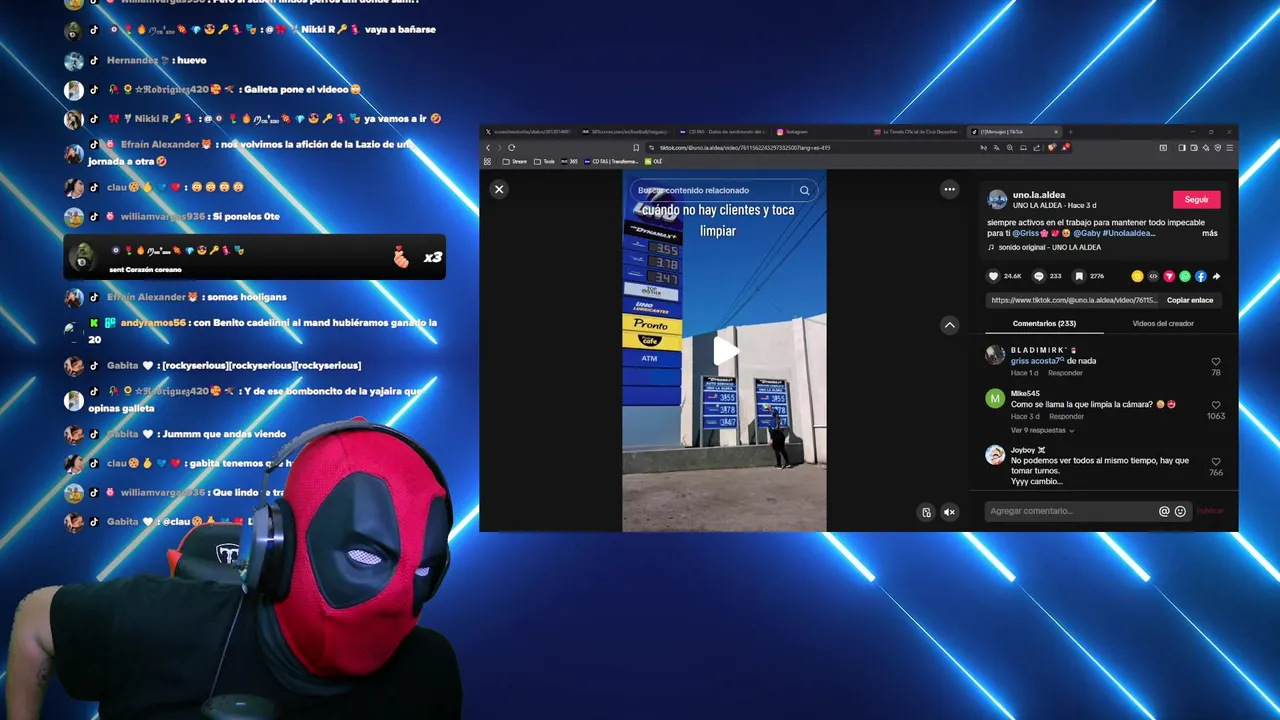Screen dimensions: 1280x720
Task: Click the shield VPN icon left of the hamburger menu
Action: click(1218, 148)
